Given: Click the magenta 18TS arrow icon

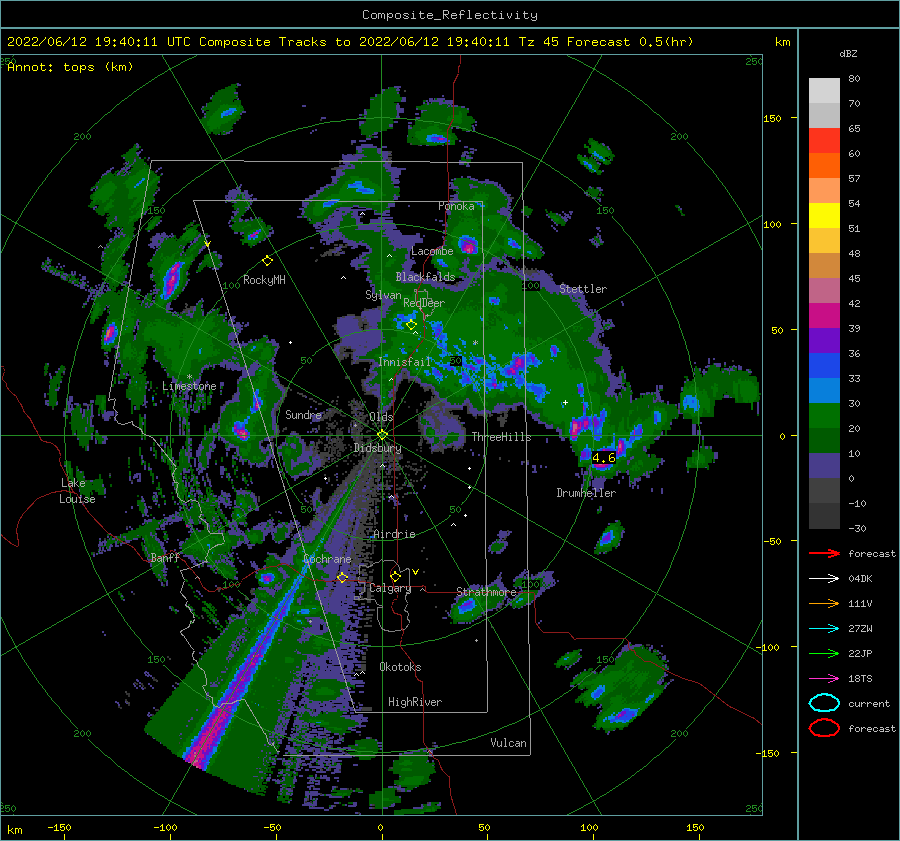Looking at the screenshot, I should click(x=824, y=679).
